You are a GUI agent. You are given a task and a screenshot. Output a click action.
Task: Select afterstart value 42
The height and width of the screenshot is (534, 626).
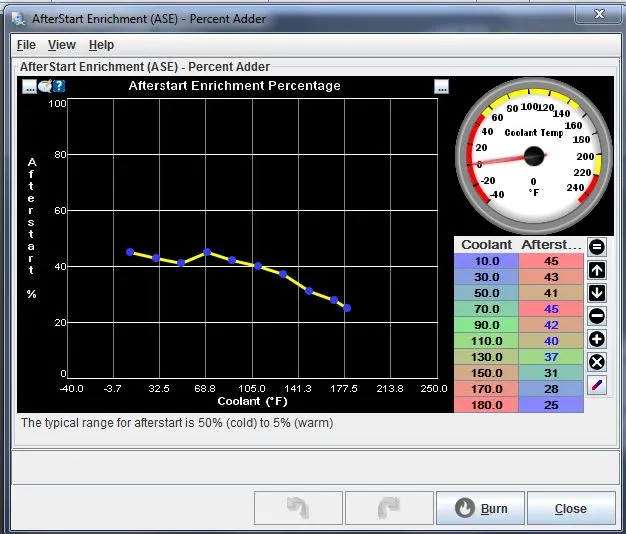(x=551, y=325)
